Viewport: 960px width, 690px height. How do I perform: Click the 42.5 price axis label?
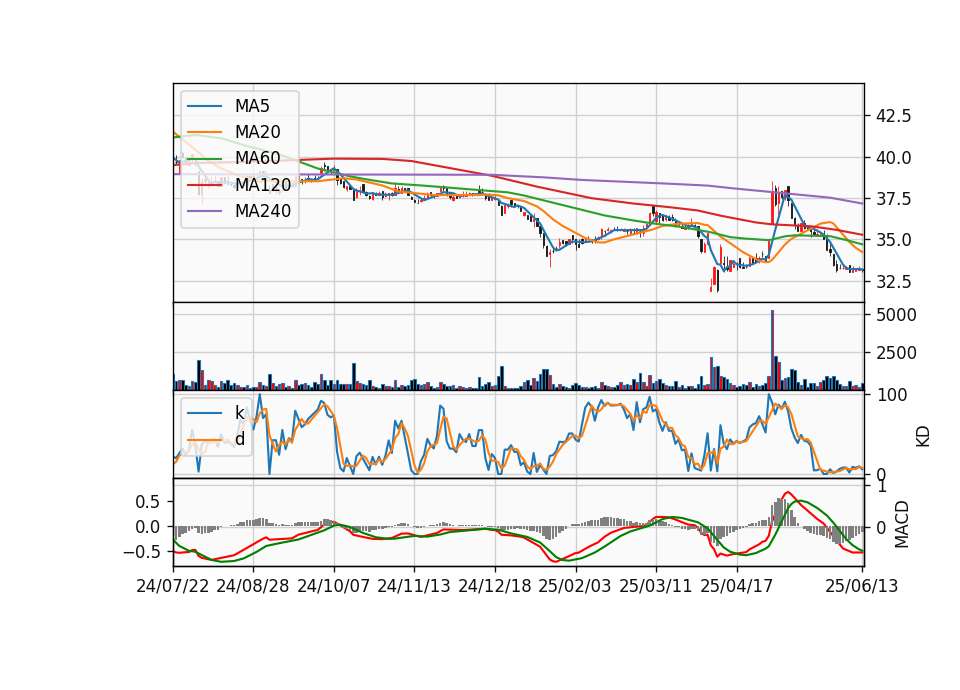pyautogui.click(x=894, y=116)
